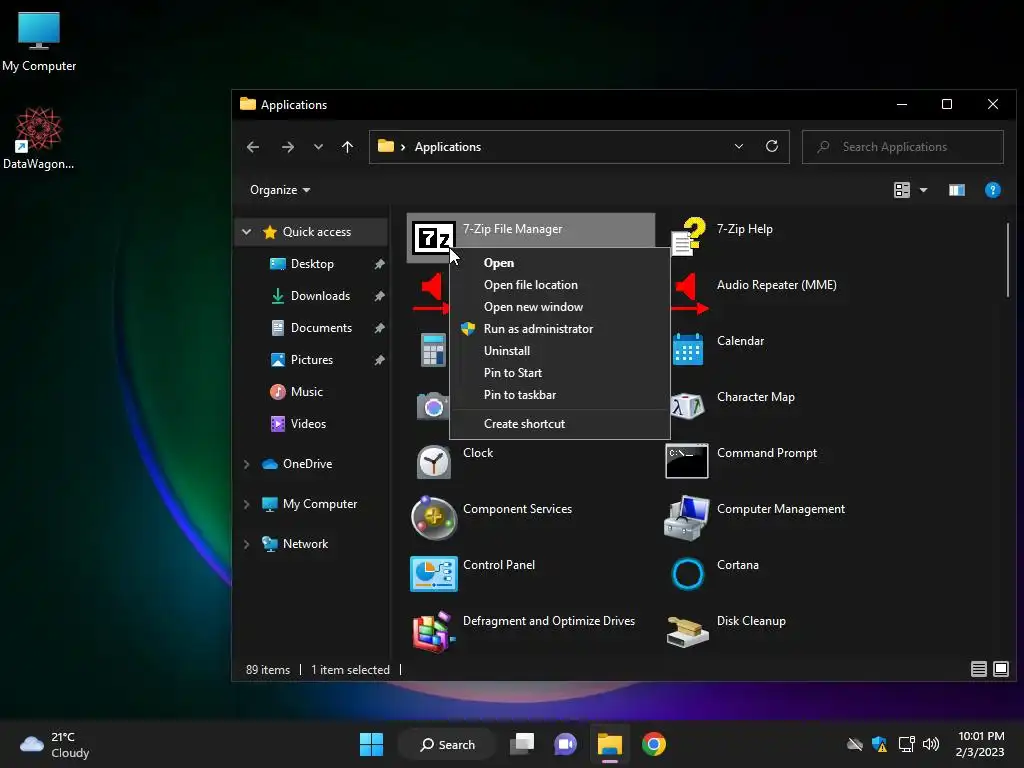The image size is (1024, 768).
Task: Click the file list vertical scrollbar
Action: [x=1008, y=260]
